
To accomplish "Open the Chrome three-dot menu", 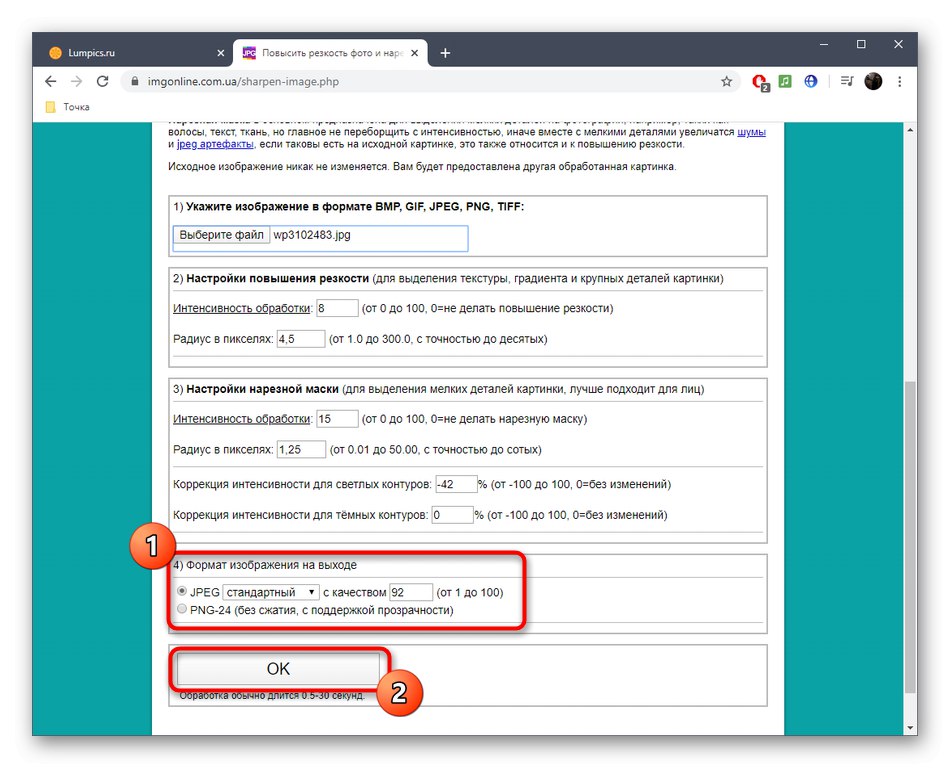I will coord(899,82).
